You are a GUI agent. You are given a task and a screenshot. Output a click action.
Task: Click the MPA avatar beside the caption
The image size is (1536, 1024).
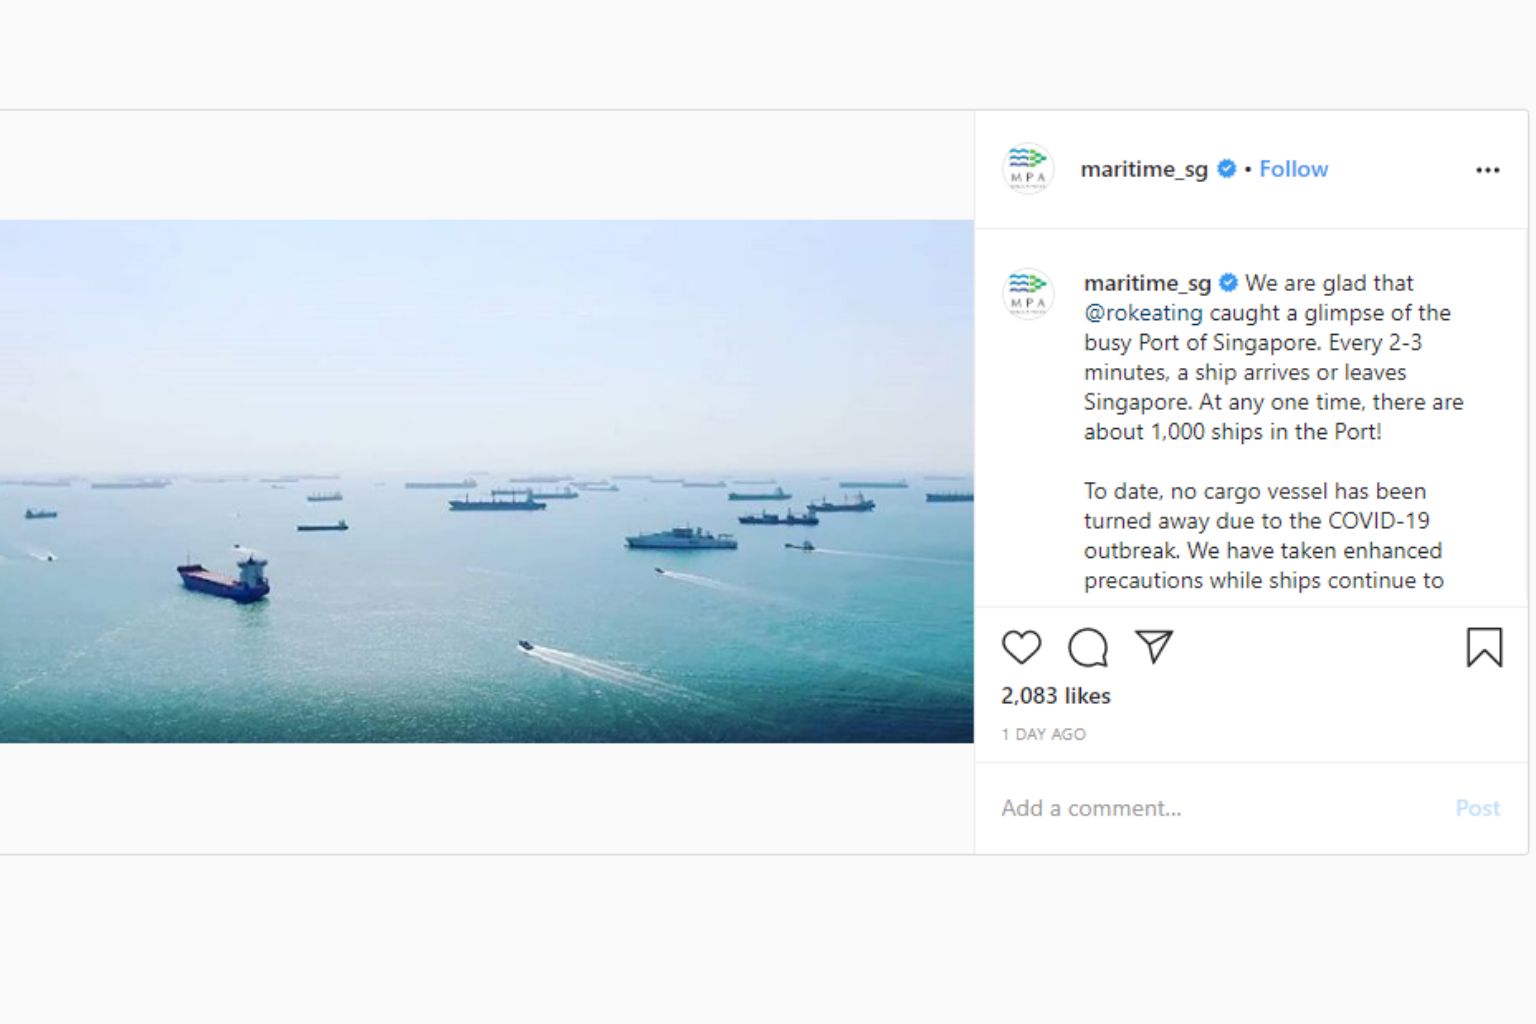point(1028,294)
